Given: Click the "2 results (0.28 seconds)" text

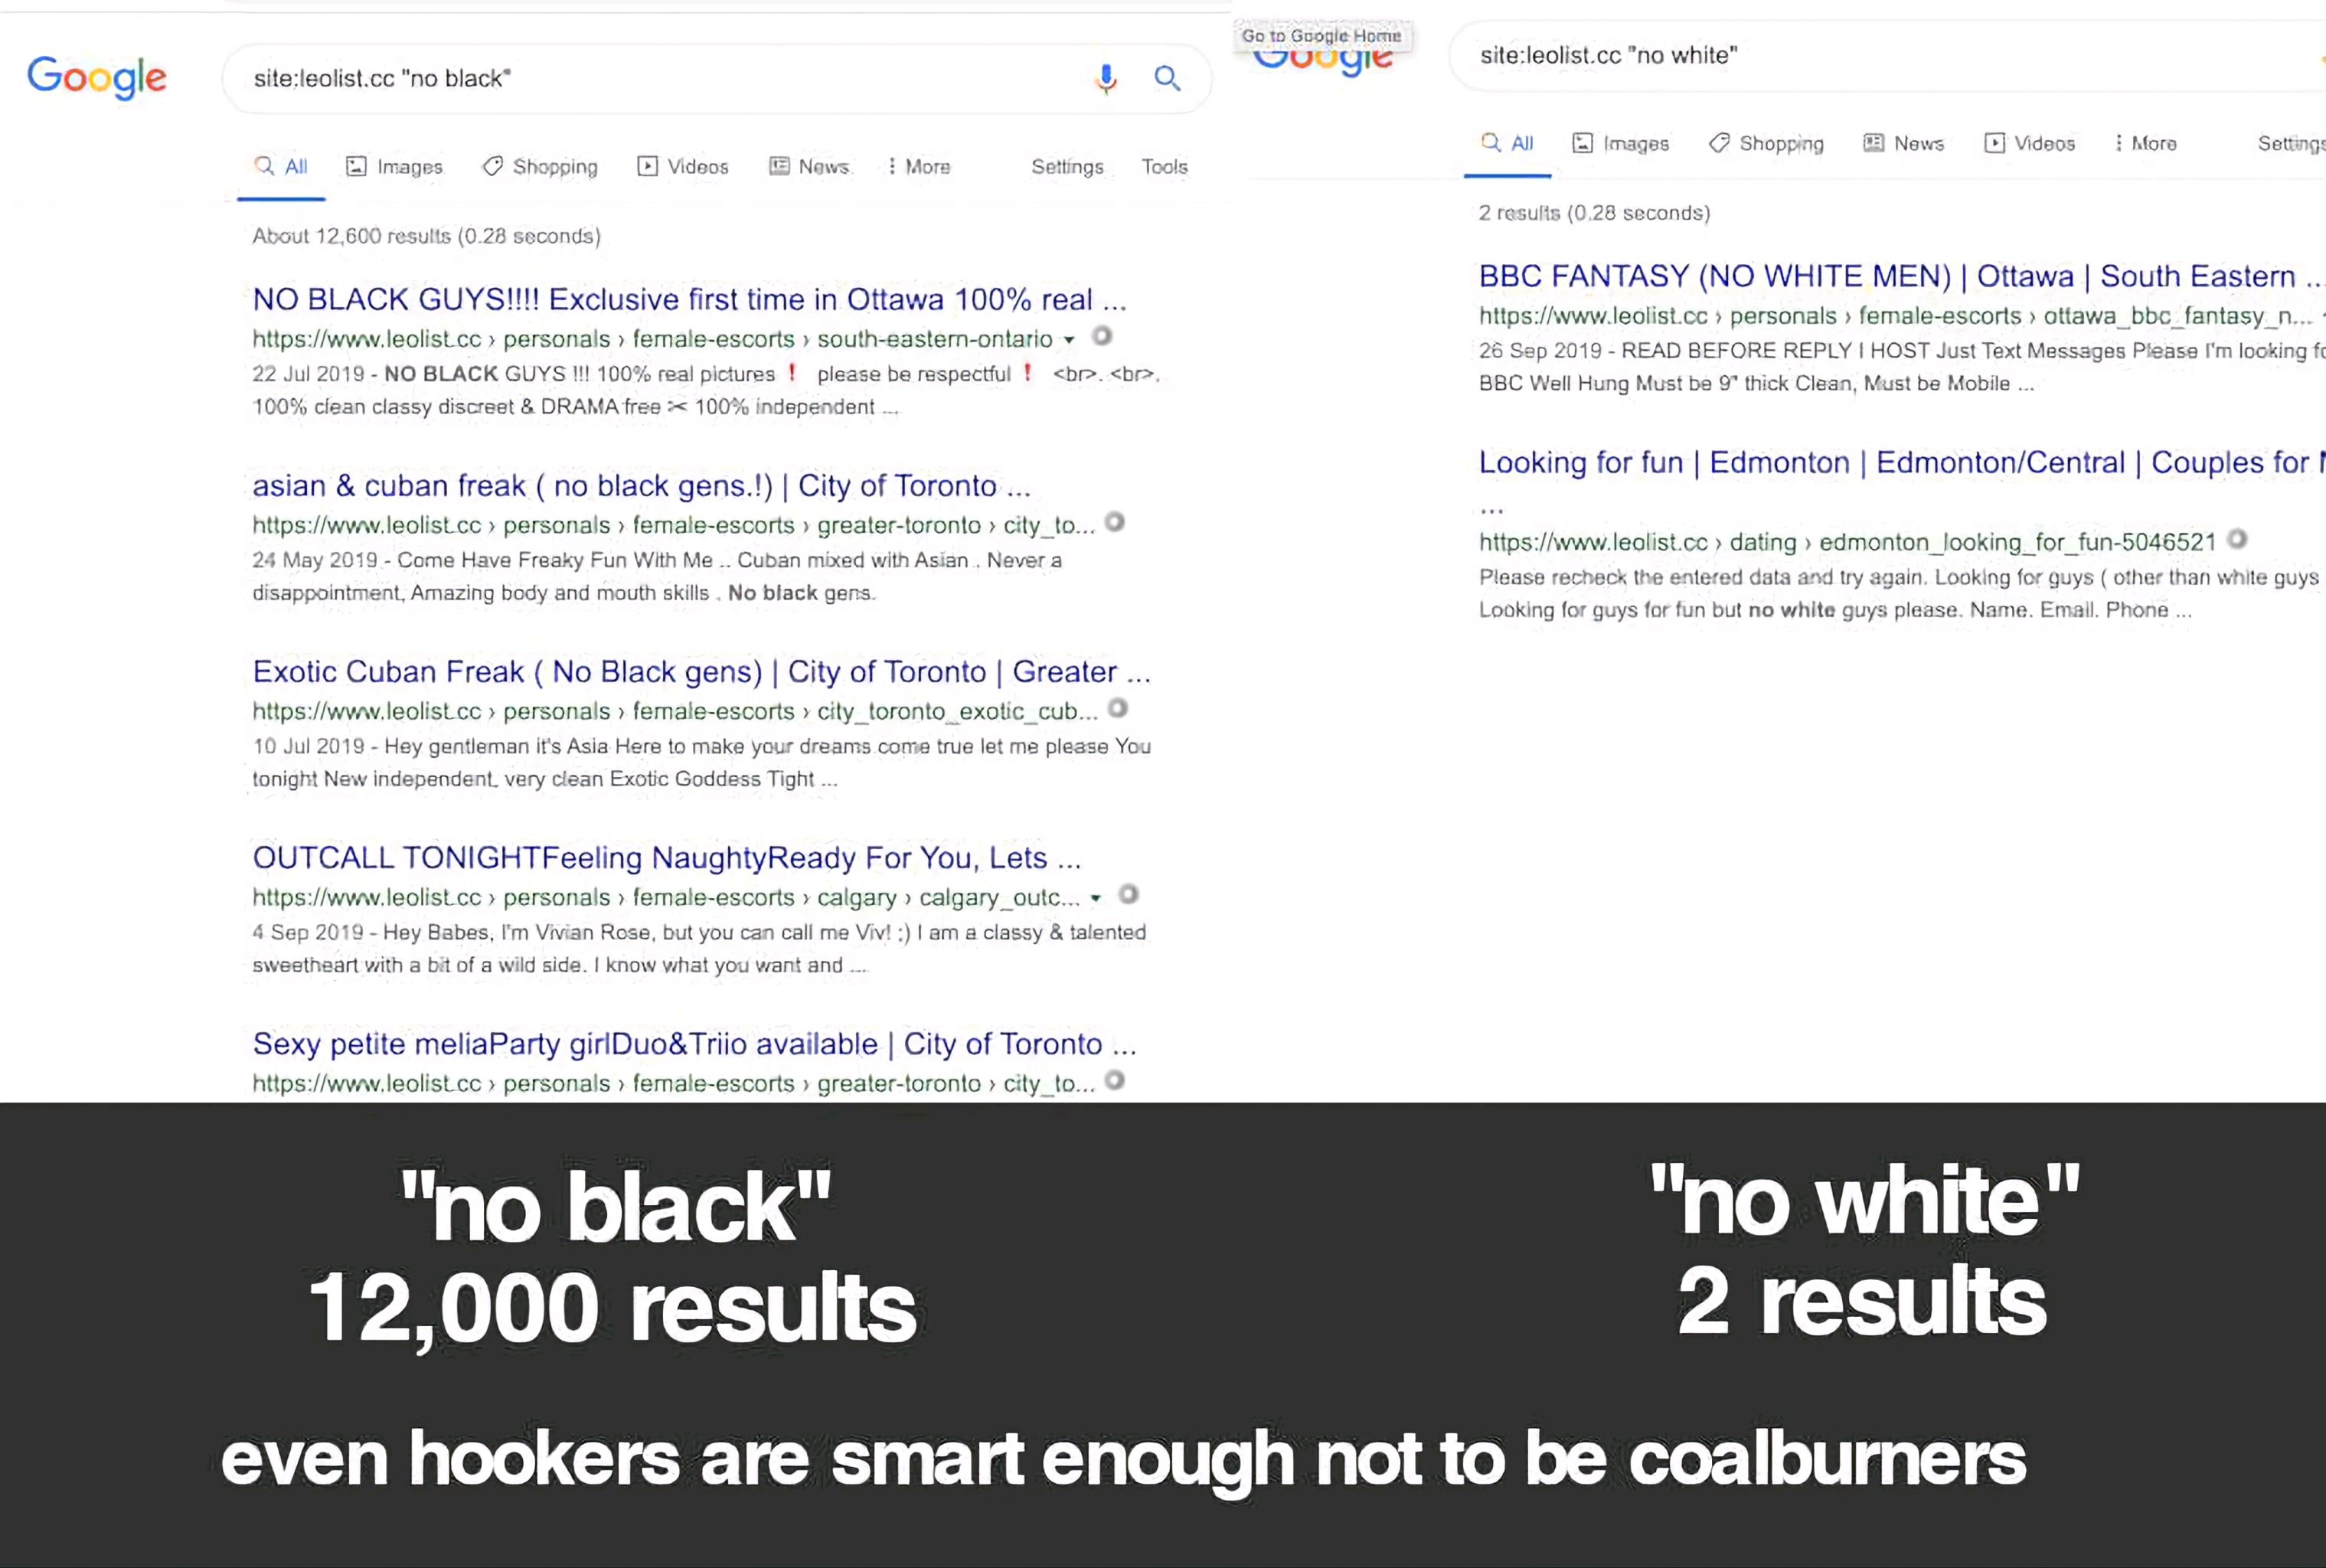Looking at the screenshot, I should (1594, 213).
